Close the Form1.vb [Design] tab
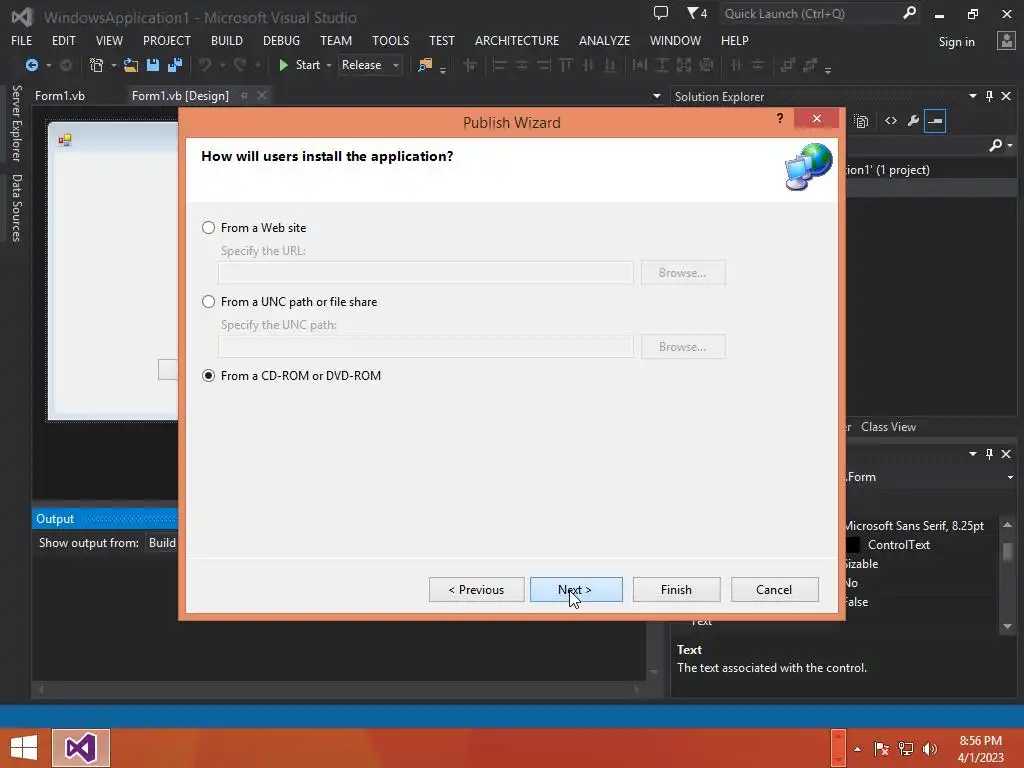1024x768 pixels. pyautogui.click(x=262, y=96)
